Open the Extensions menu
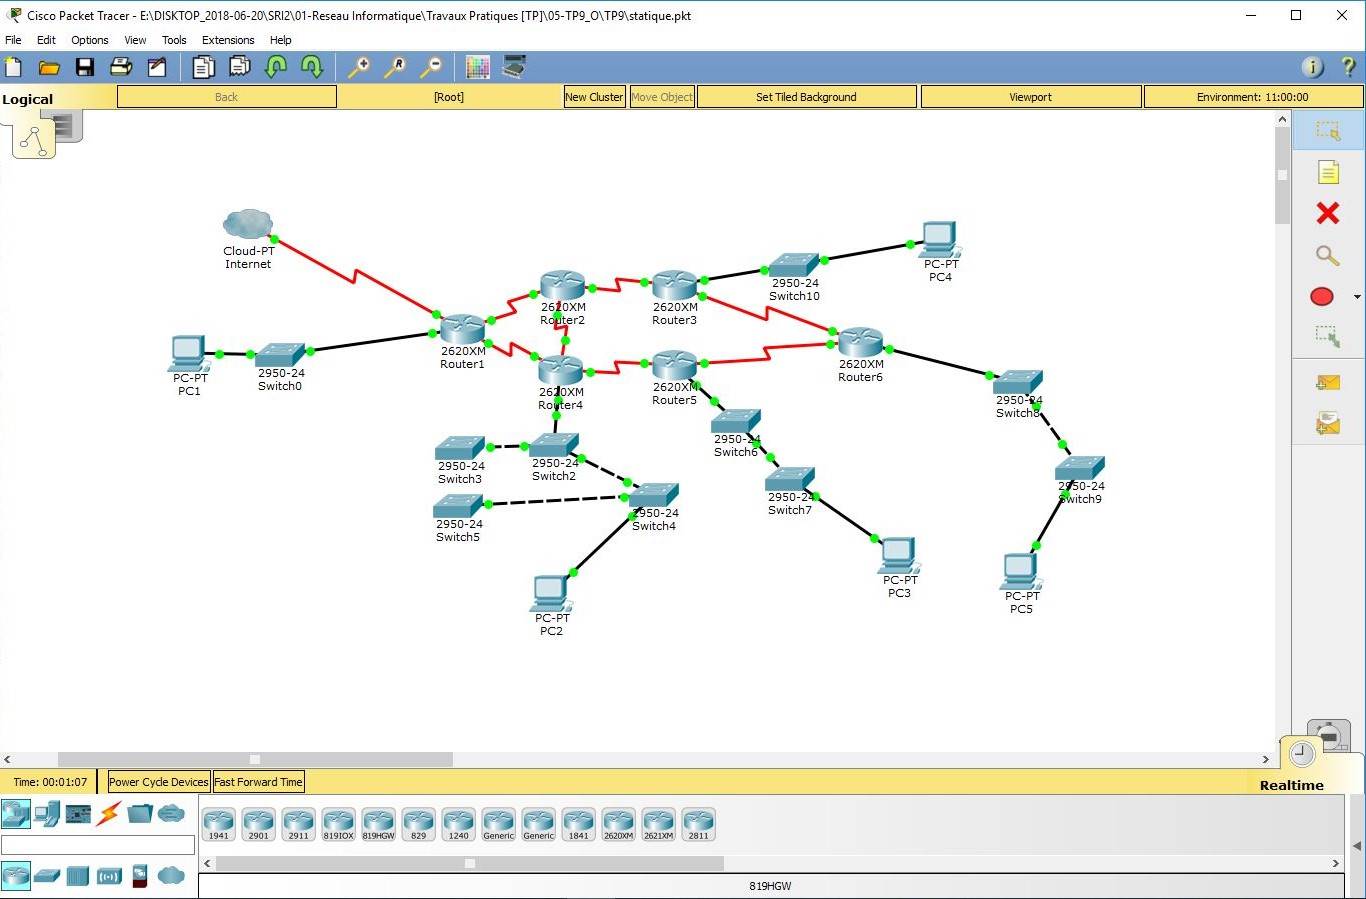The image size is (1366, 899). click(227, 40)
